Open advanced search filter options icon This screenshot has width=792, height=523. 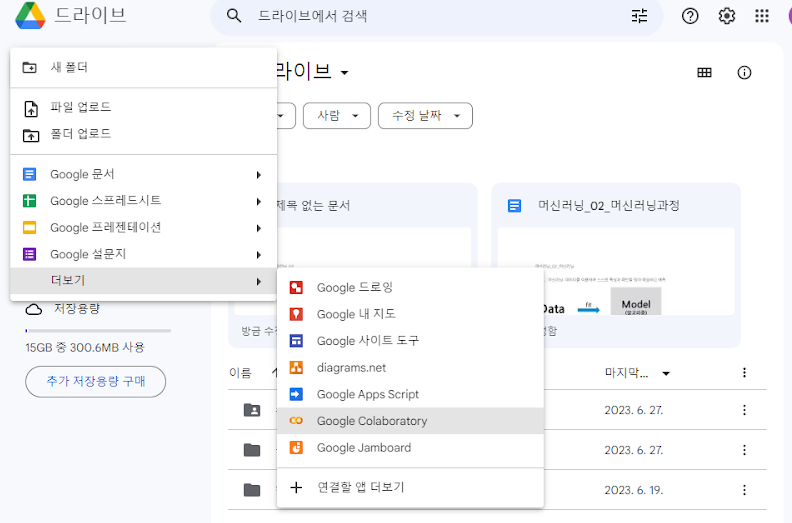pos(639,16)
